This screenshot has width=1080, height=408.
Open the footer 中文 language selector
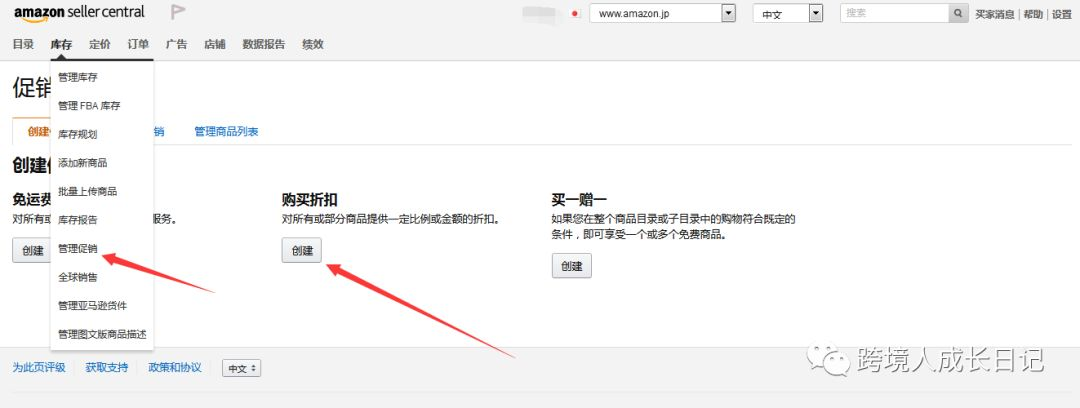point(241,368)
